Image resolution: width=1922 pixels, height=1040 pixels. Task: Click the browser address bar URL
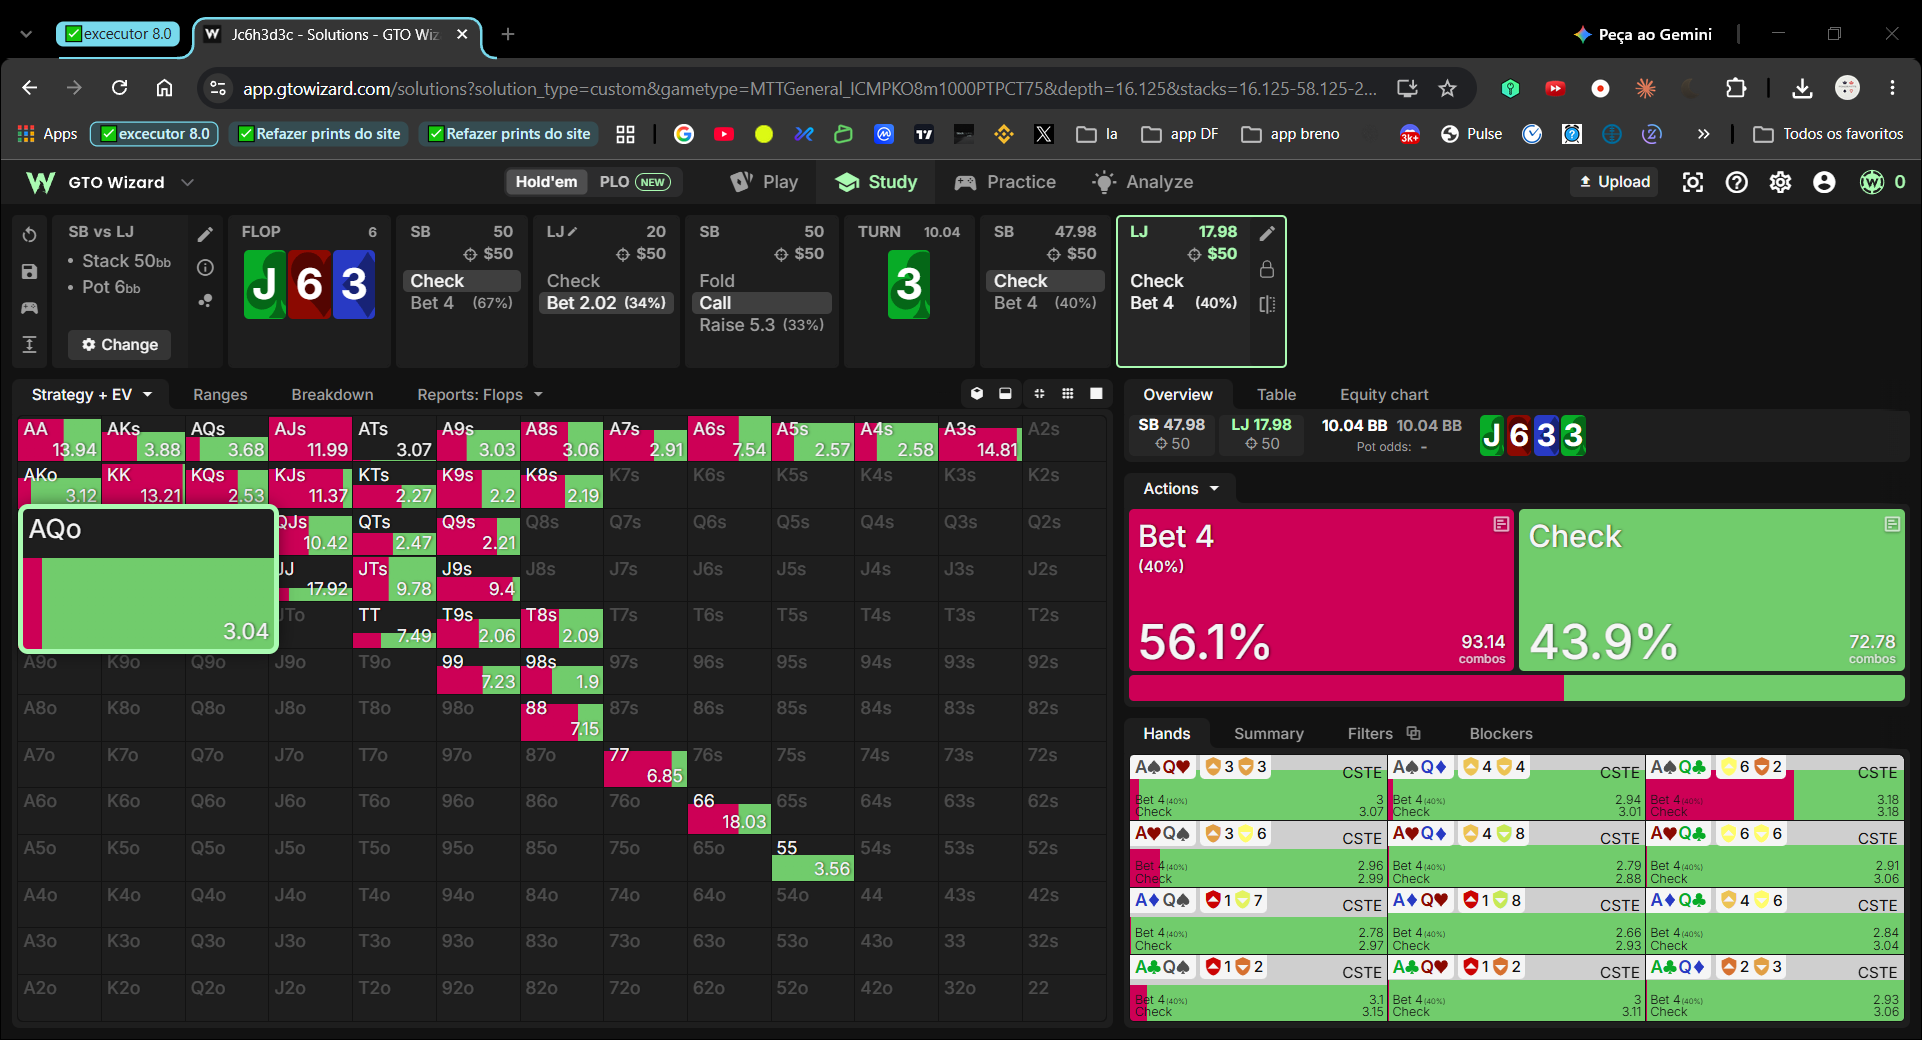pos(809,89)
